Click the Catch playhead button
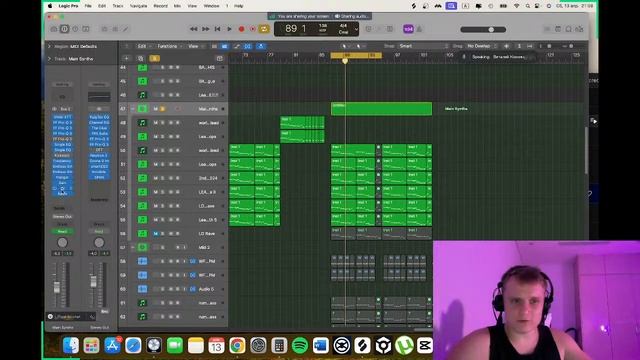This screenshot has height=360, width=640. [x=260, y=46]
